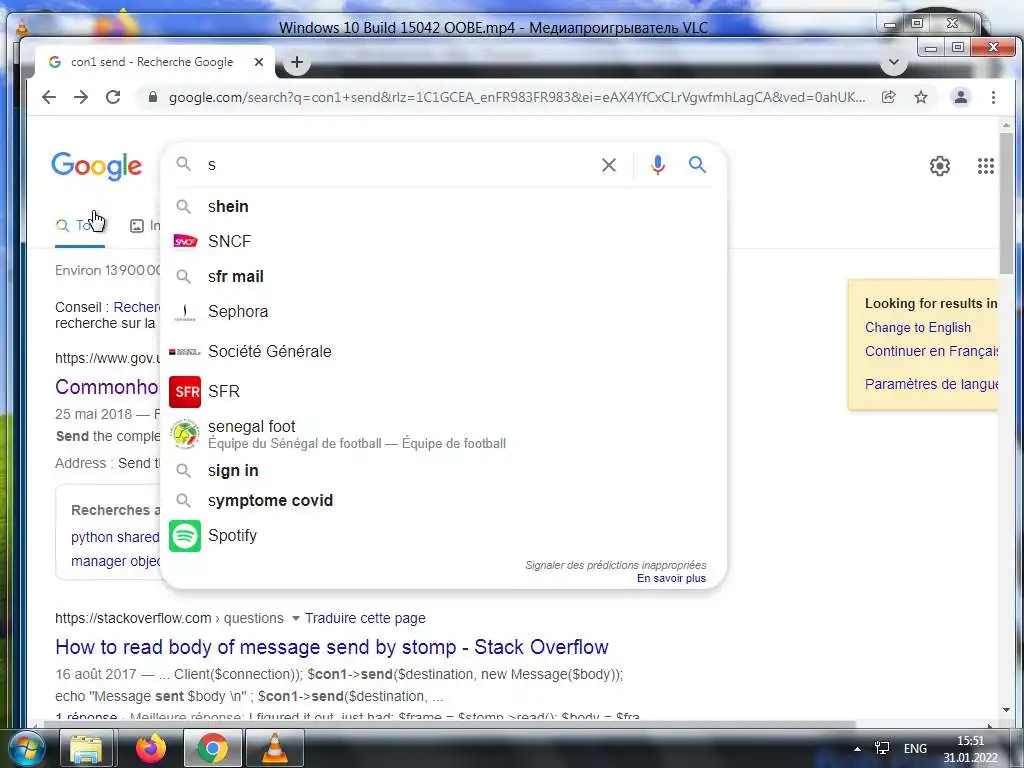This screenshot has width=1024, height=768.
Task: Click the ENG language indicator
Action: tap(915, 749)
